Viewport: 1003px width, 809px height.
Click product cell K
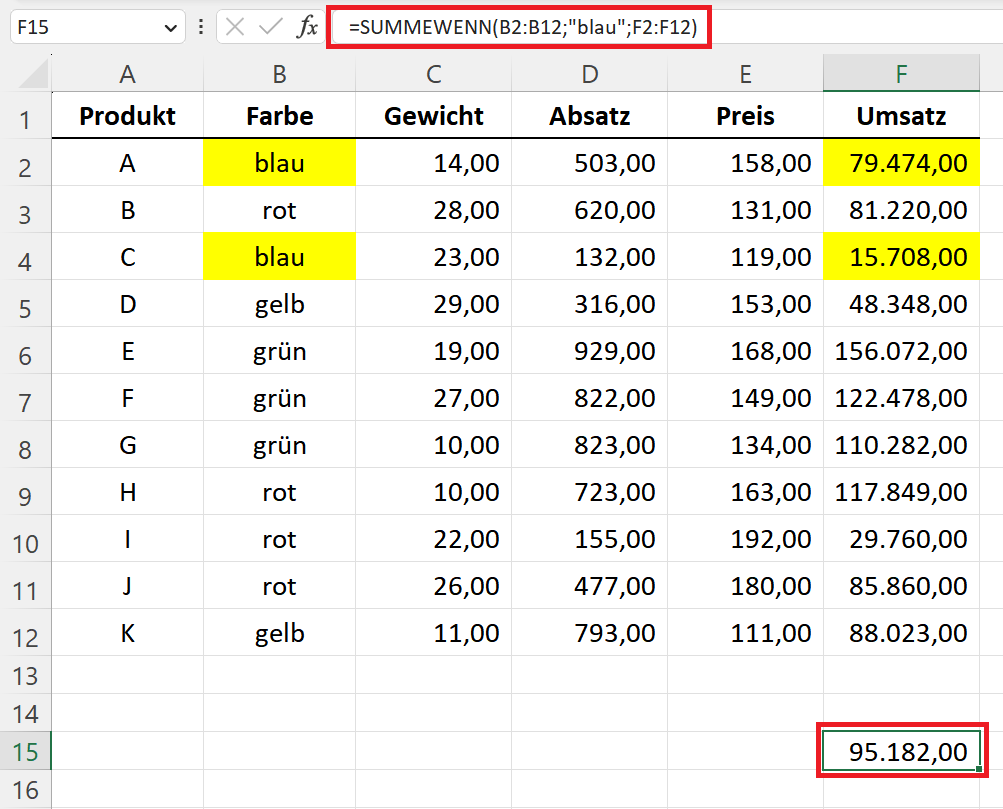[x=127, y=633]
